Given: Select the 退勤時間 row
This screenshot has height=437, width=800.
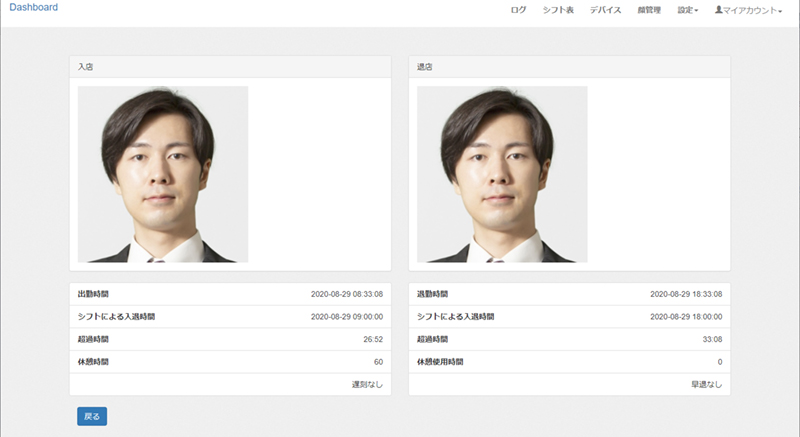Looking at the screenshot, I should [569, 294].
